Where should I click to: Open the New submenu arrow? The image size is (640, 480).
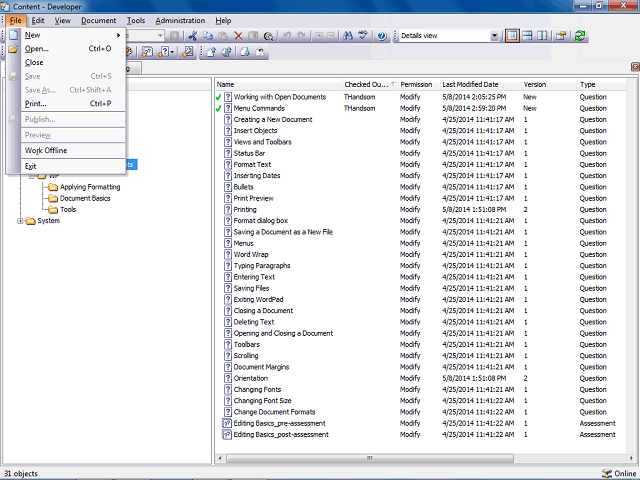point(118,35)
